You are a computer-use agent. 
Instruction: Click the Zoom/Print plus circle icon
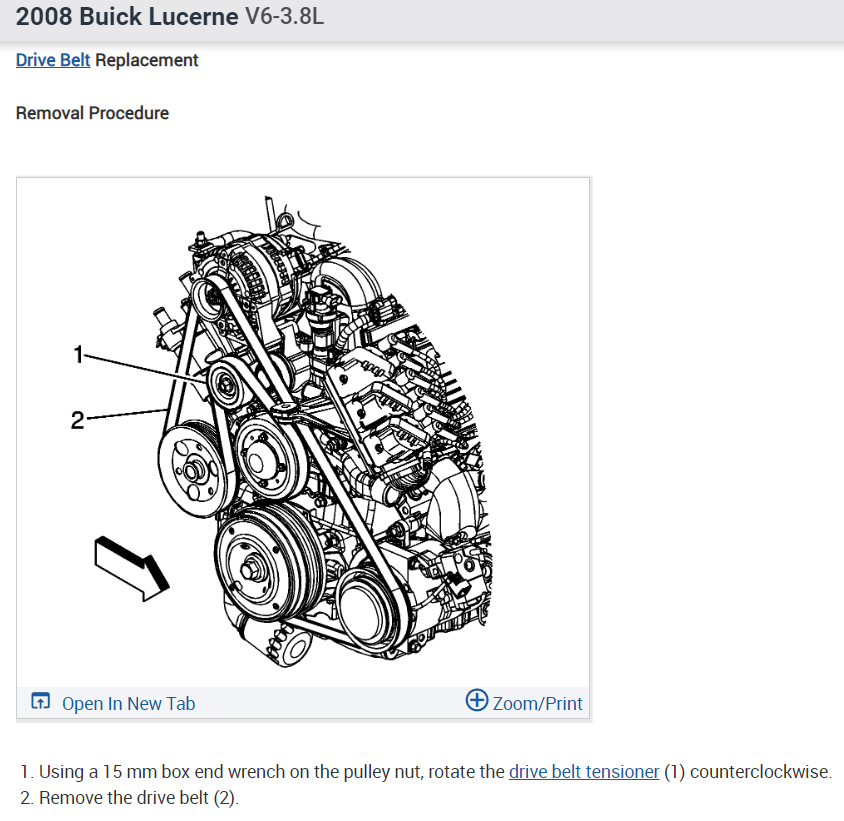click(x=476, y=700)
